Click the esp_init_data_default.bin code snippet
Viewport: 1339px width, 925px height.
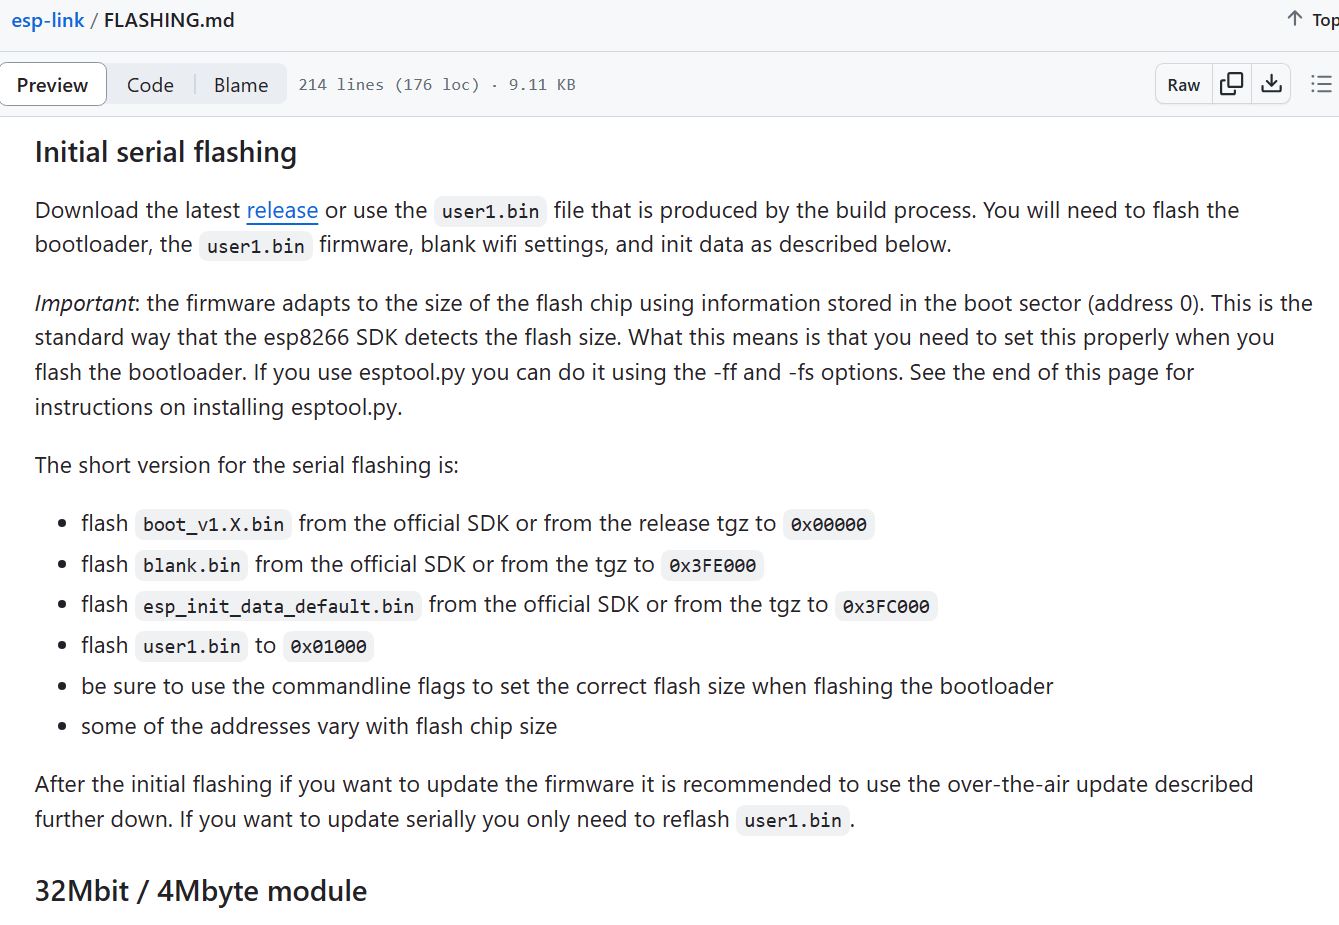point(278,606)
